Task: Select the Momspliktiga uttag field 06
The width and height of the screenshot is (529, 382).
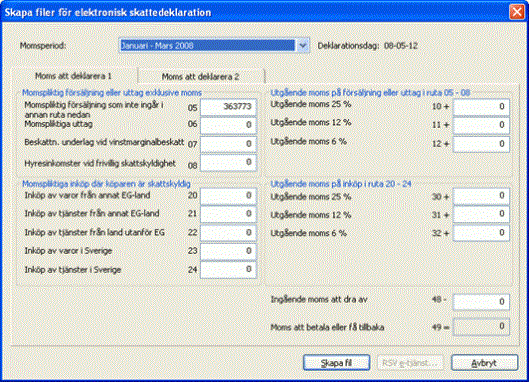Action: pyautogui.click(x=228, y=125)
